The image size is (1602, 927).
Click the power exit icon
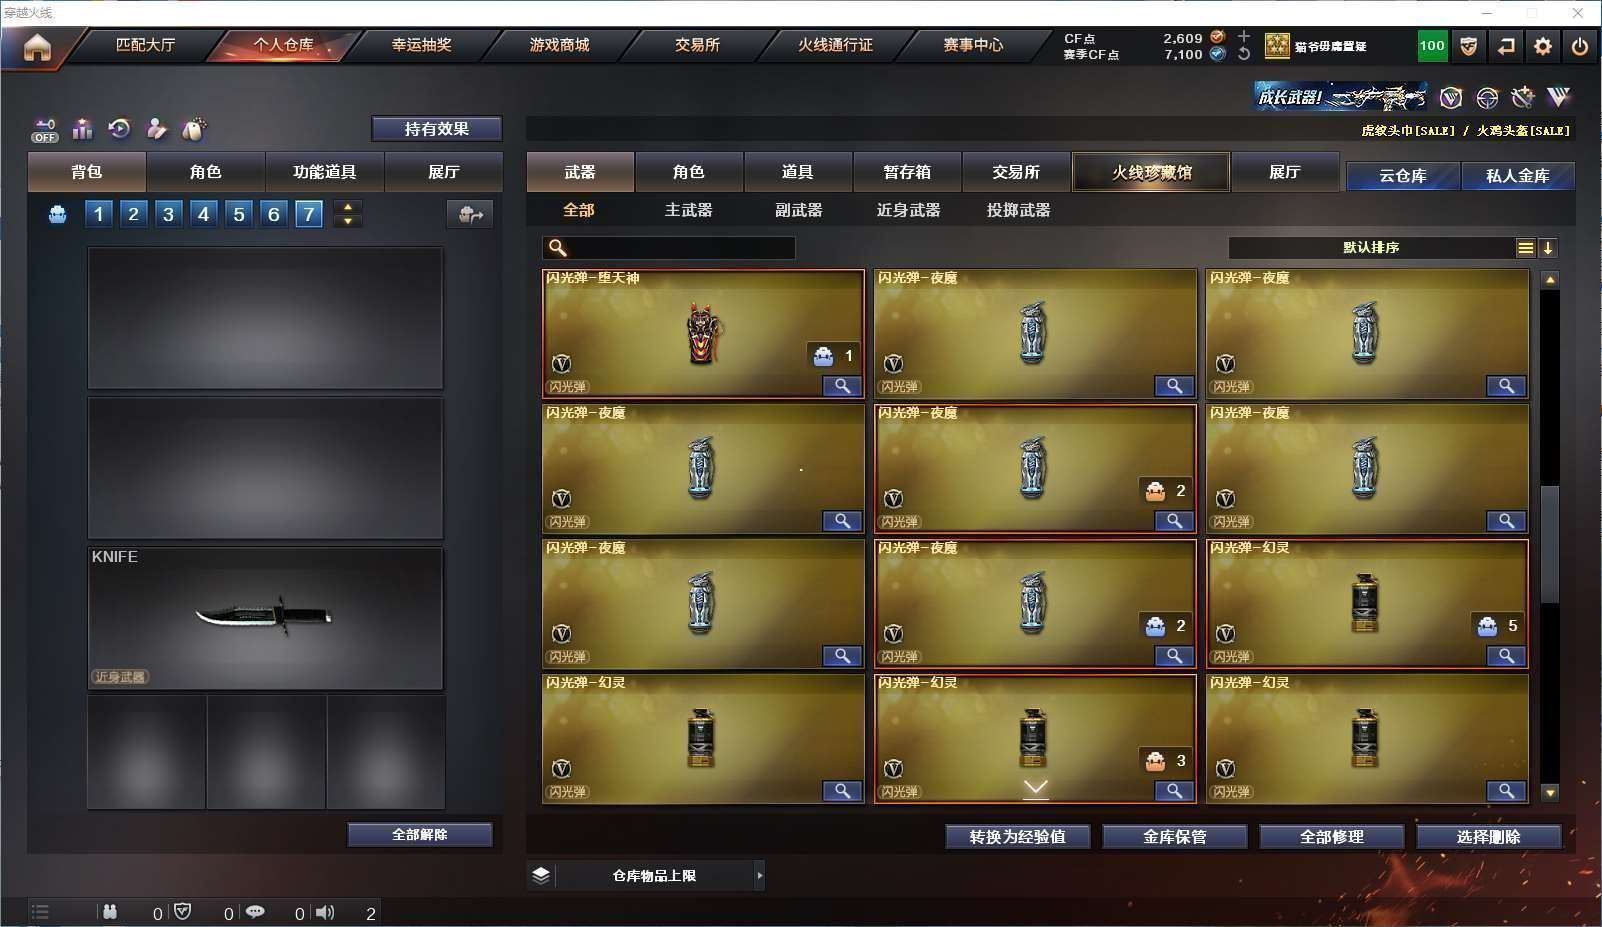(1580, 46)
